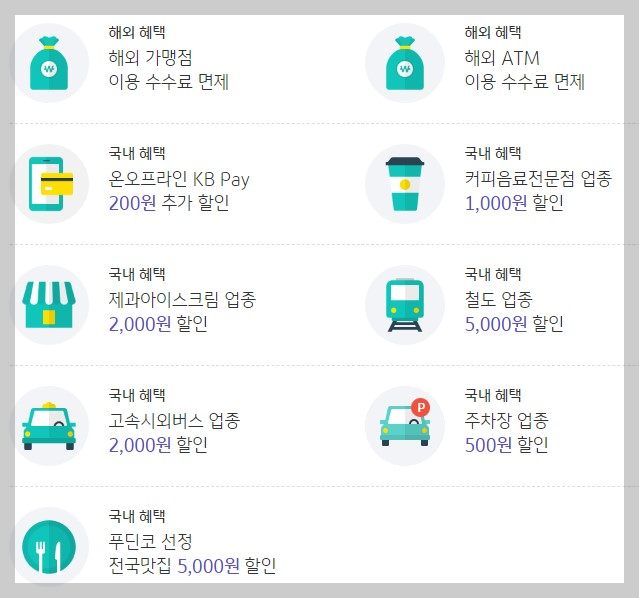Select the phone and card KB Pay icon
Image resolution: width=639 pixels, height=598 pixels.
tap(49, 184)
